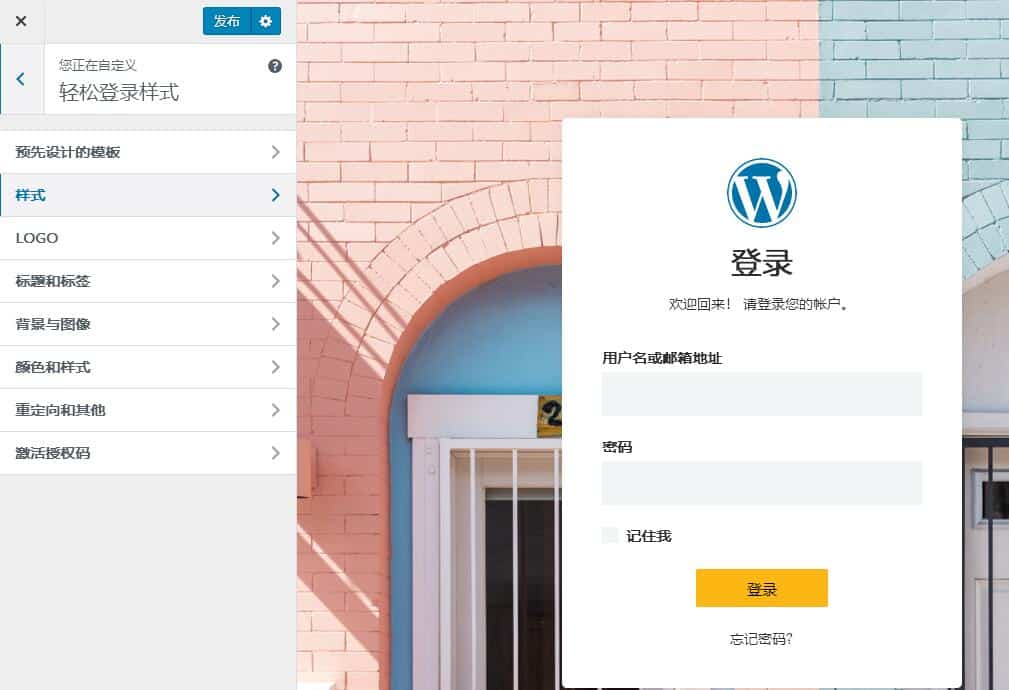Click the 用户名或邮箱地址 input field
Image resolution: width=1009 pixels, height=690 pixels.
761,394
